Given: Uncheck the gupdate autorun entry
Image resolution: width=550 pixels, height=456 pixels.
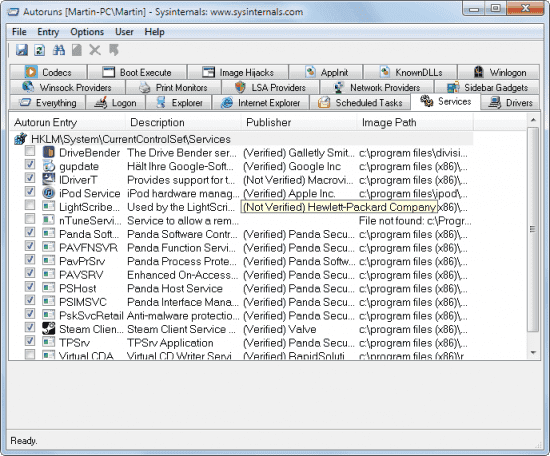Looking at the screenshot, I should [x=30, y=165].
